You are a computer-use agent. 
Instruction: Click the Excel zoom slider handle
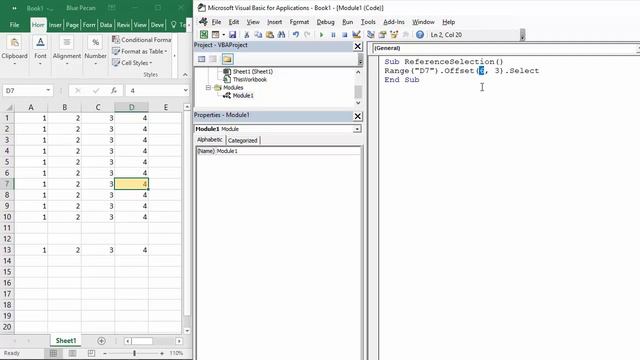pos(134,353)
